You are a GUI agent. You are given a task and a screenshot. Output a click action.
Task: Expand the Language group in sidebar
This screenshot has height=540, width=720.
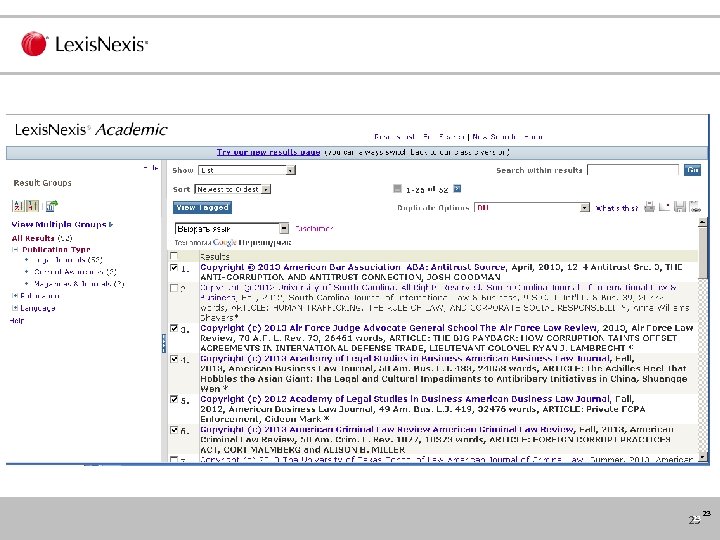coord(15,308)
